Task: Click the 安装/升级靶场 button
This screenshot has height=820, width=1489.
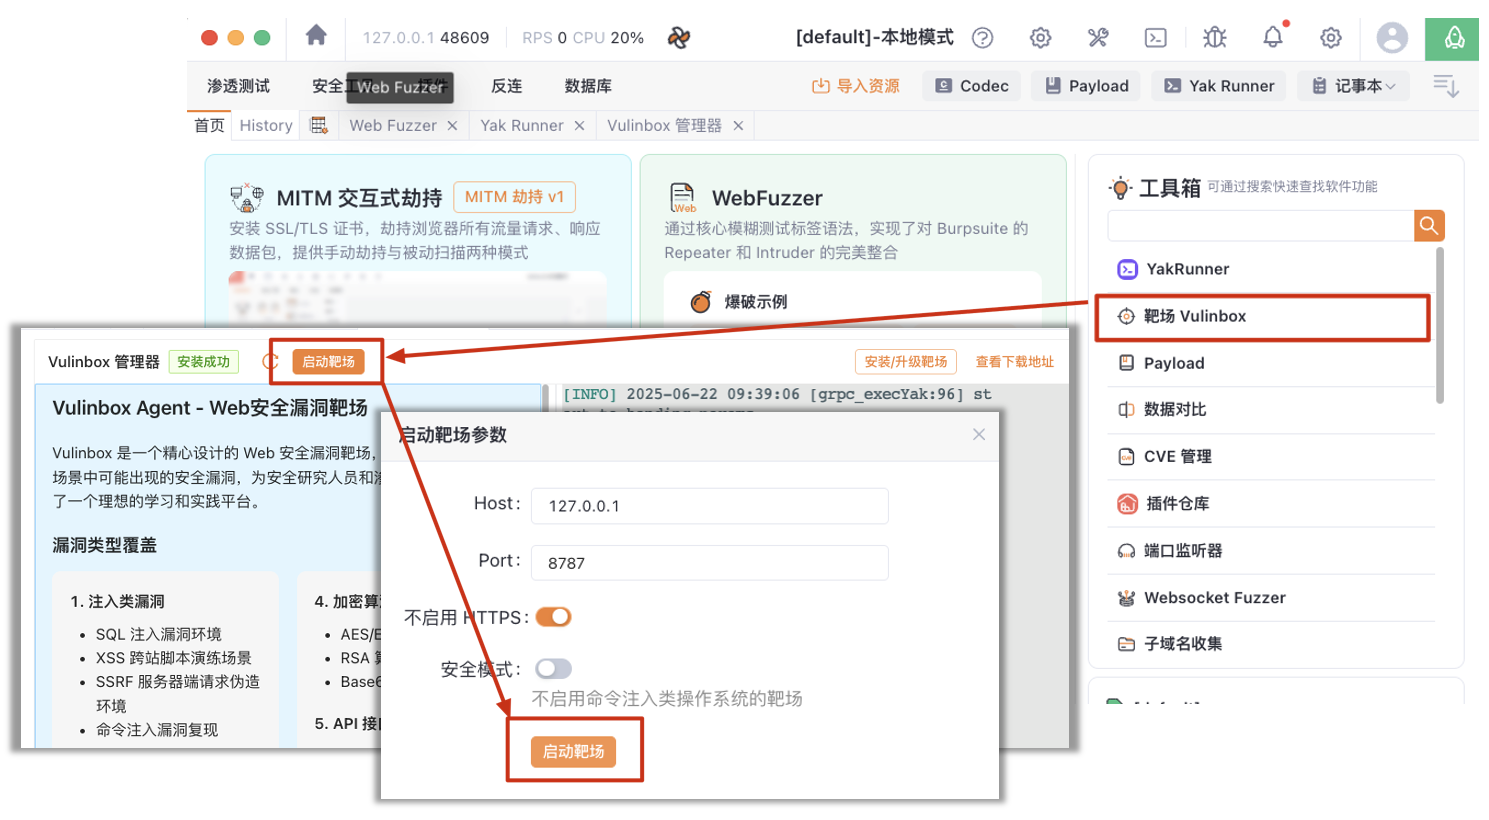Action: pyautogui.click(x=906, y=362)
